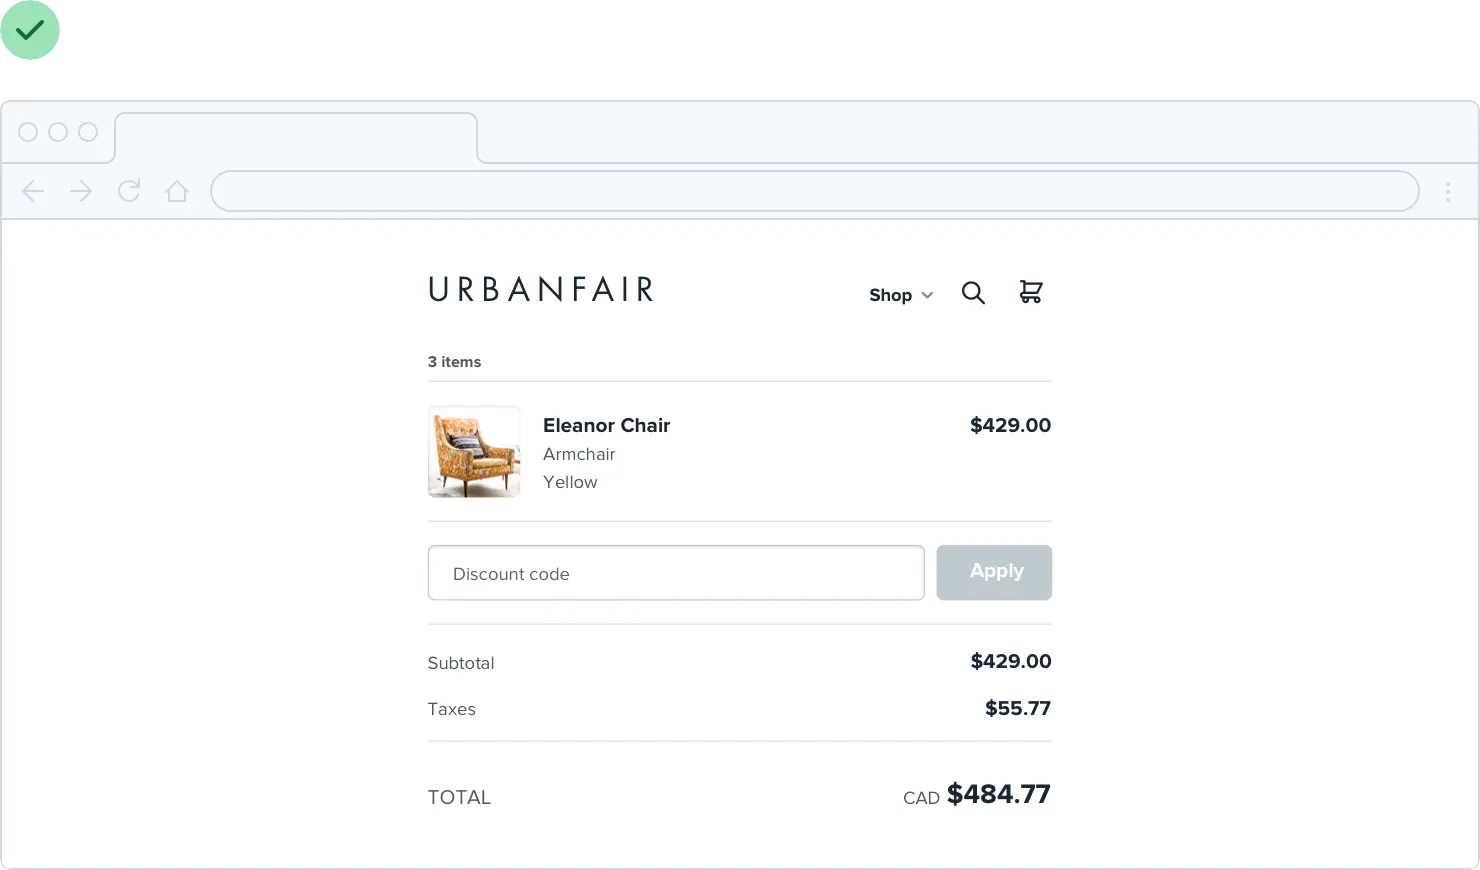Click the Eleanor Chair thumbnail image
The width and height of the screenshot is (1480, 870).
point(474,451)
